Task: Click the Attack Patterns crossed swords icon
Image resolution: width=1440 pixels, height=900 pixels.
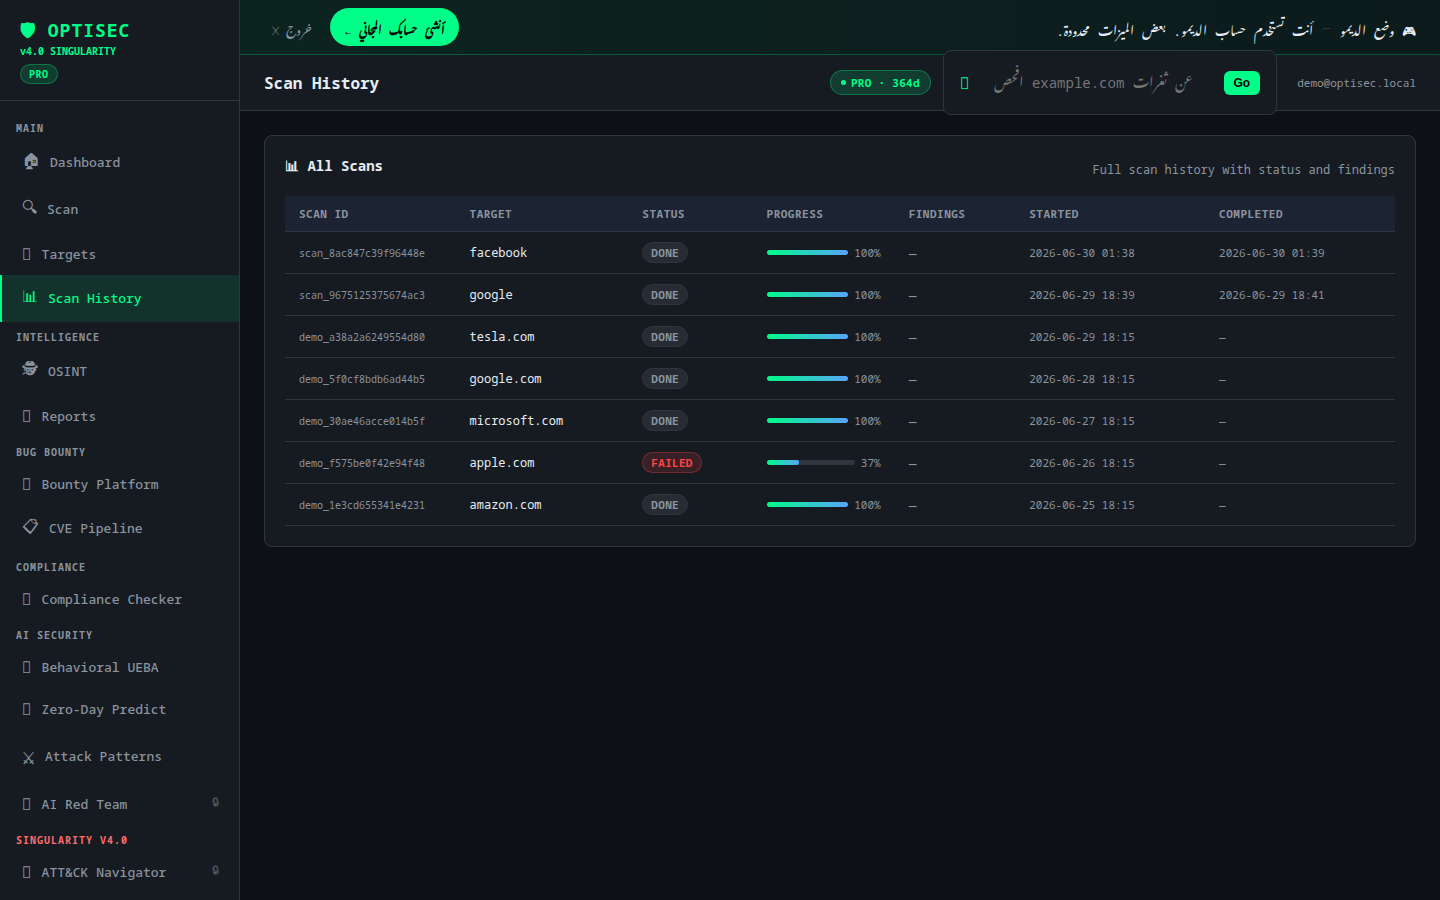Action: point(29,758)
